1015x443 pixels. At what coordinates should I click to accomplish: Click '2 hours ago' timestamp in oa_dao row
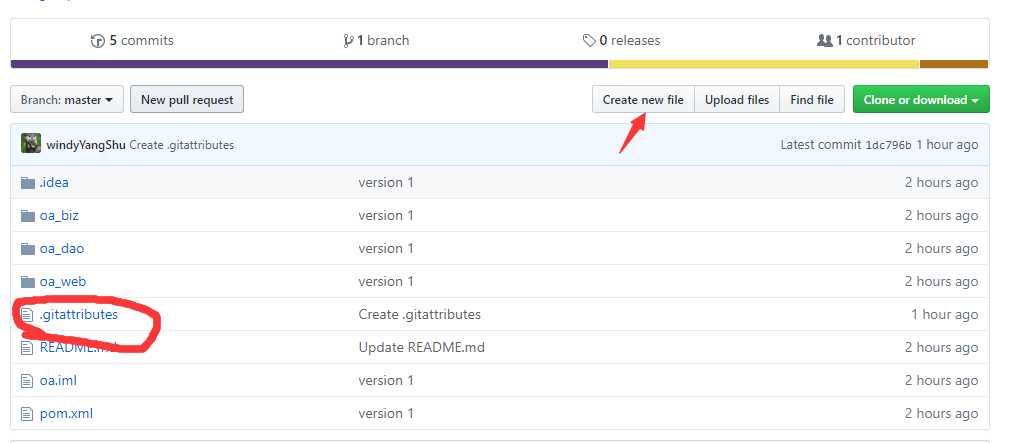[x=941, y=249]
